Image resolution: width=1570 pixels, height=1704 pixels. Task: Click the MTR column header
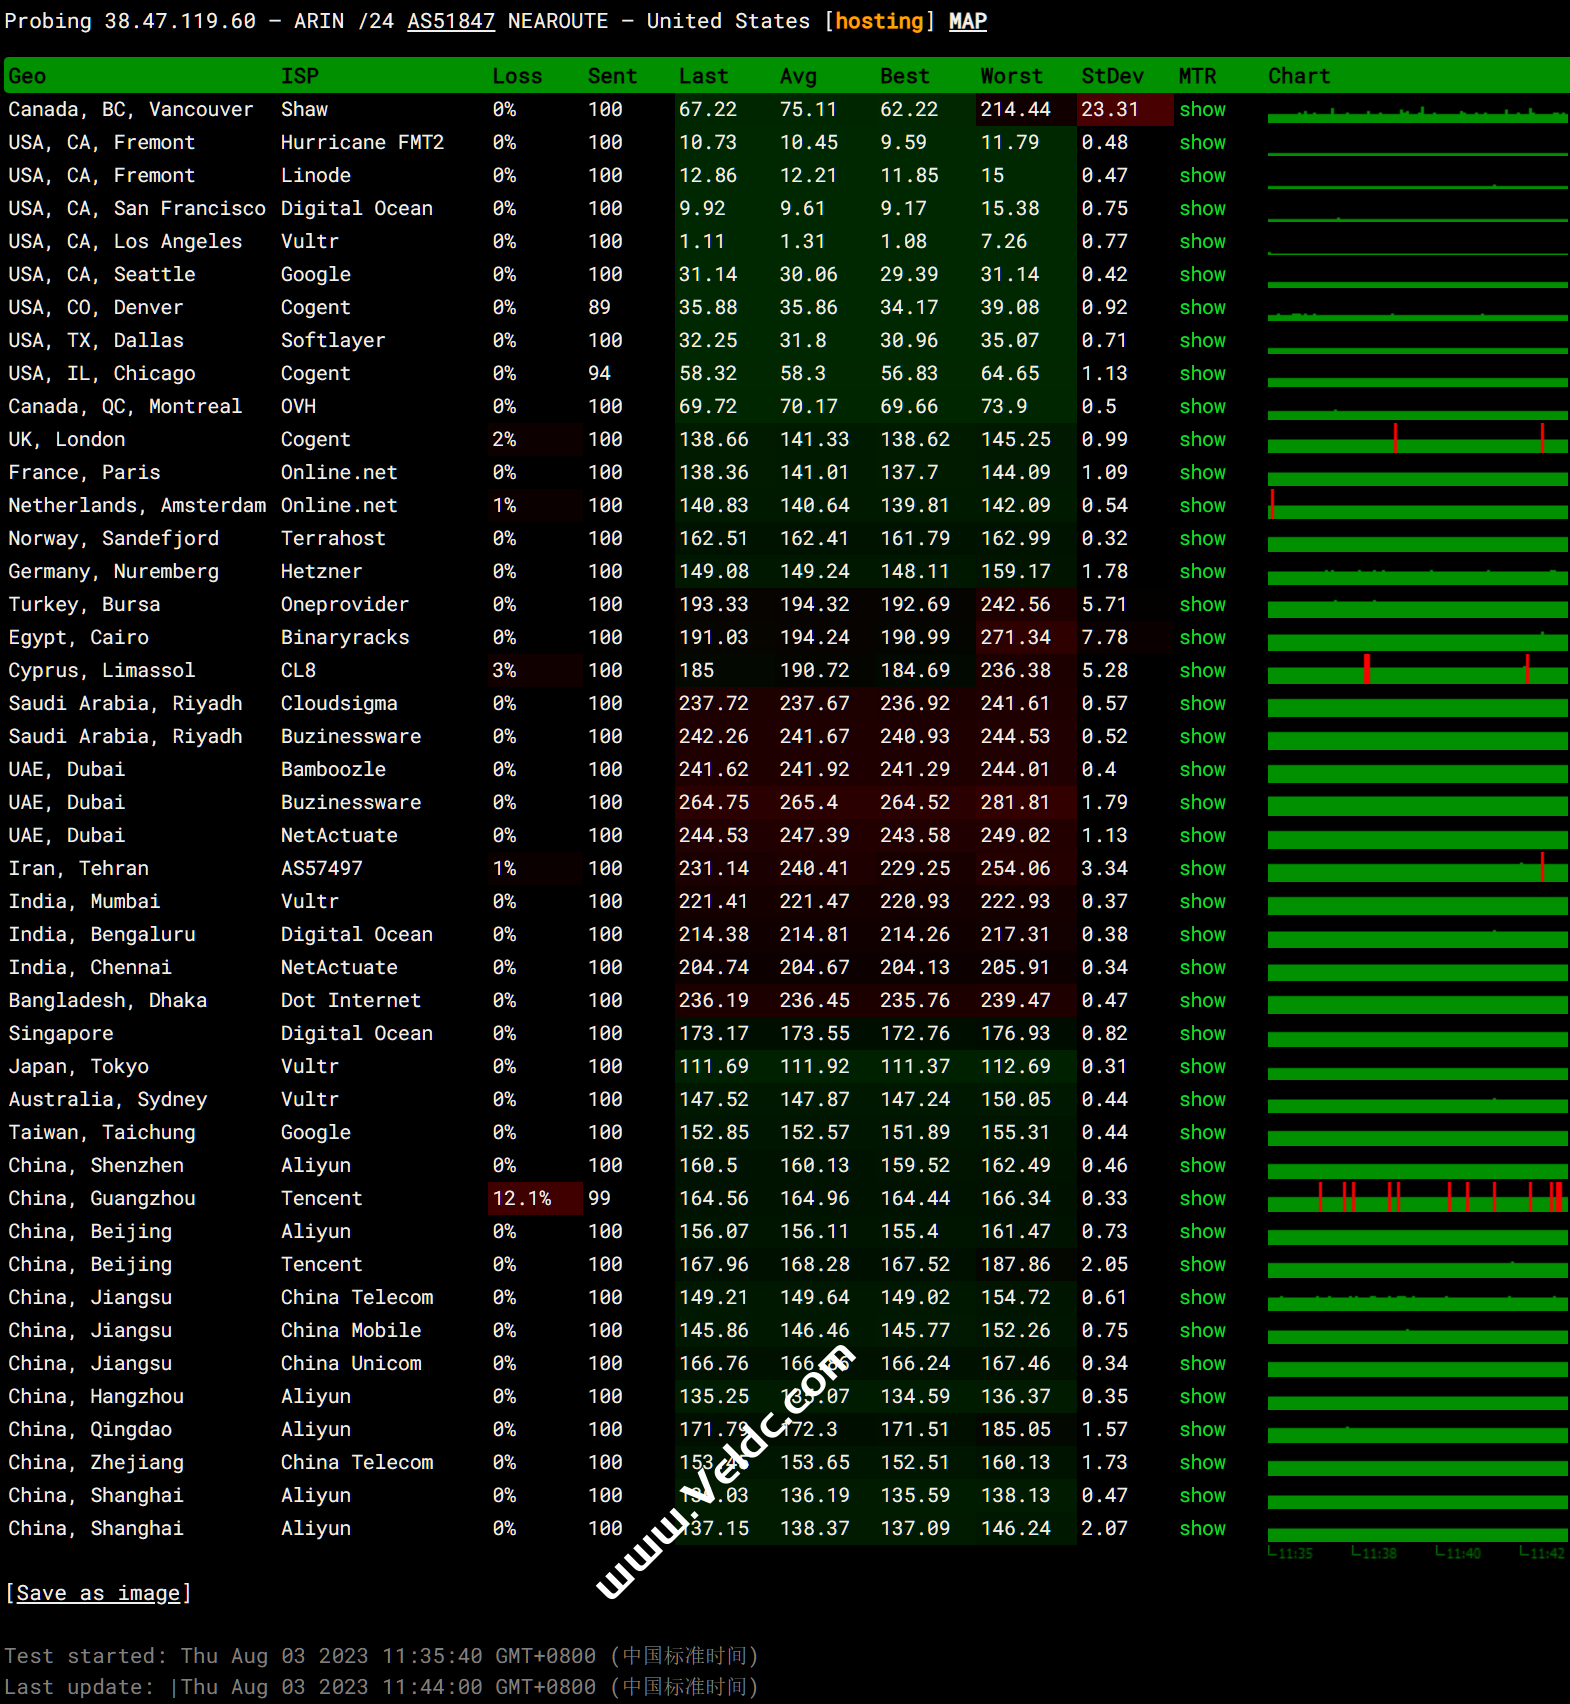1197,76
